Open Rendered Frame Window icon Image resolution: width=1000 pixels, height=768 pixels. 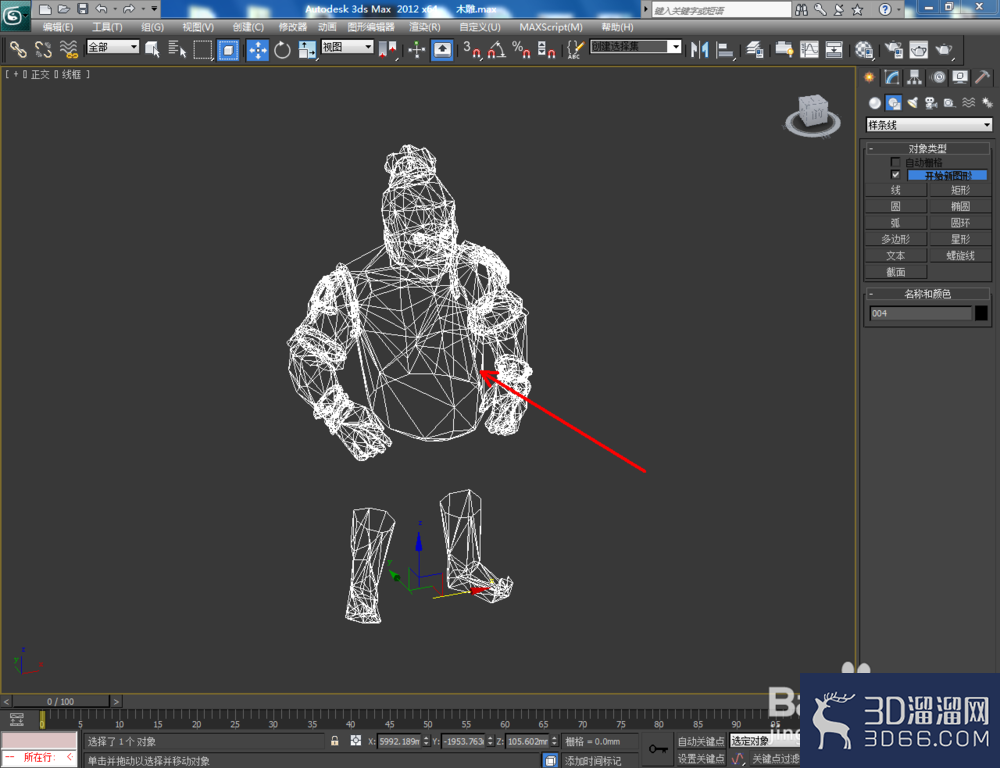(x=919, y=49)
